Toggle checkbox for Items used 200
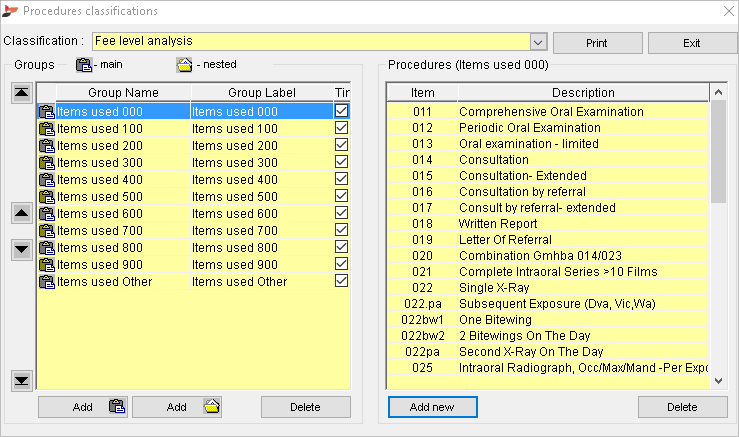The width and height of the screenshot is (739, 437). [x=342, y=145]
